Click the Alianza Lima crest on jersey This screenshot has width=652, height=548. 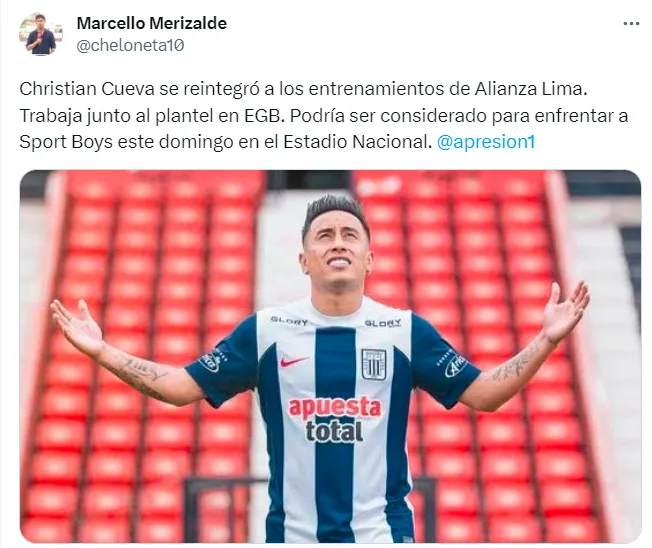(x=374, y=364)
